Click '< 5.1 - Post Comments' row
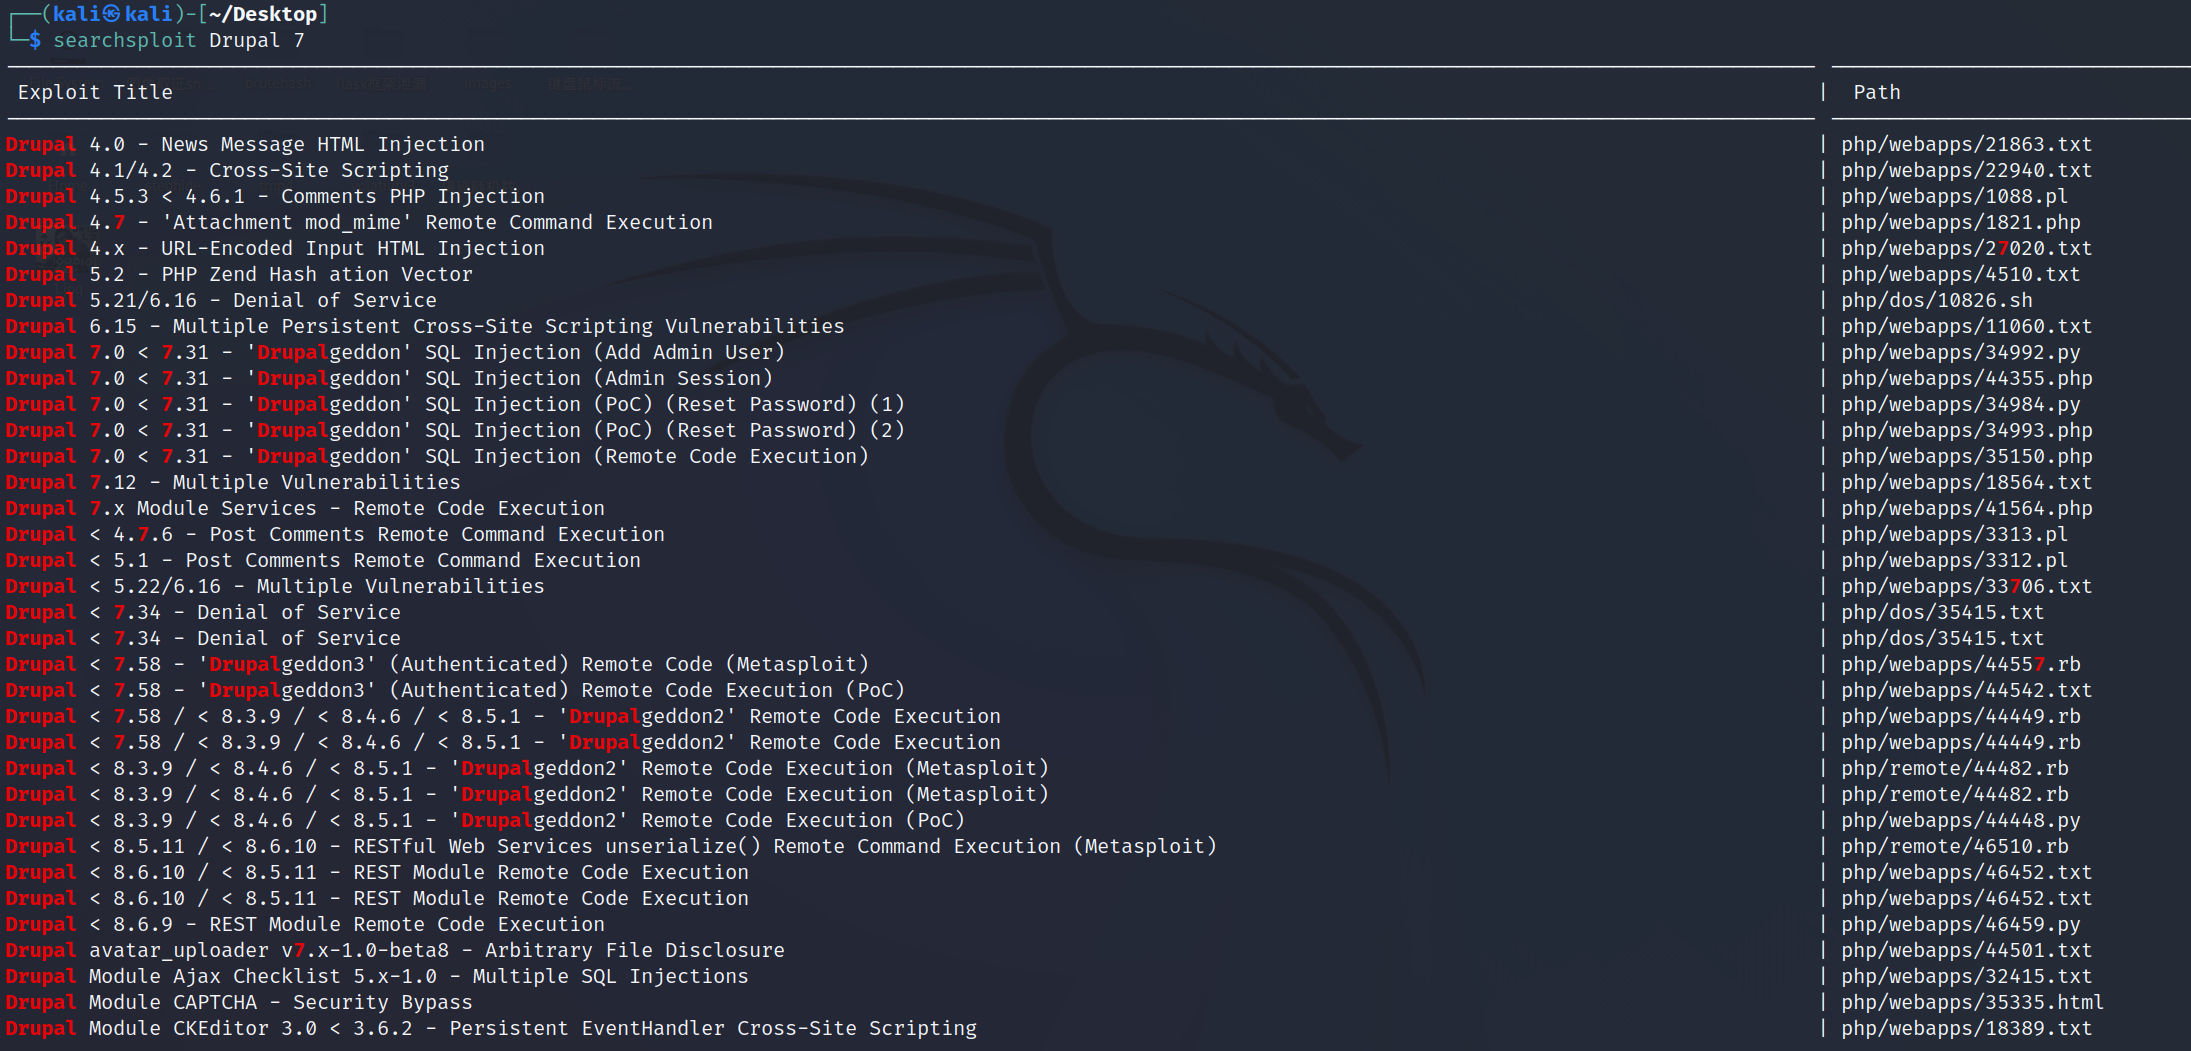Viewport: 2191px width, 1051px height. point(323,560)
